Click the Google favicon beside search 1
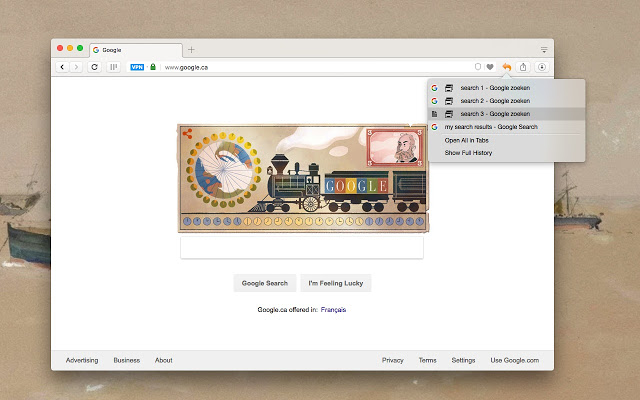The height and width of the screenshot is (400, 640). coord(434,88)
